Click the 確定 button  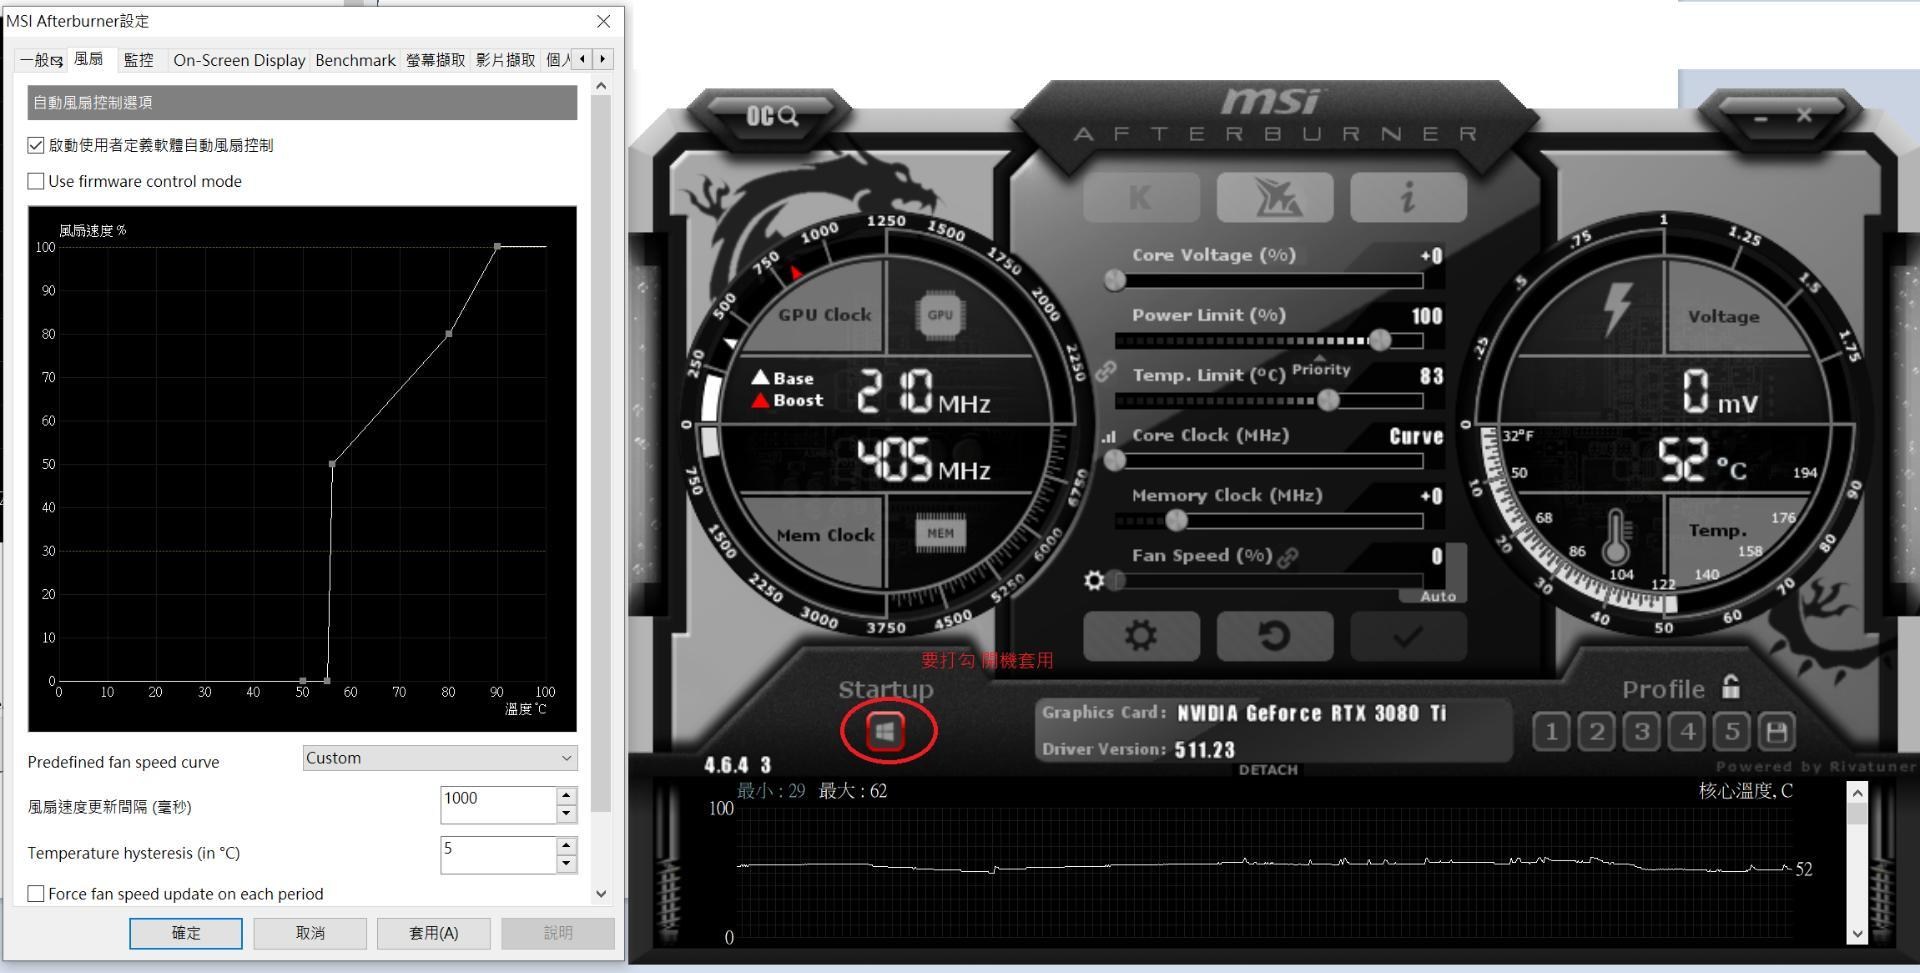(186, 933)
